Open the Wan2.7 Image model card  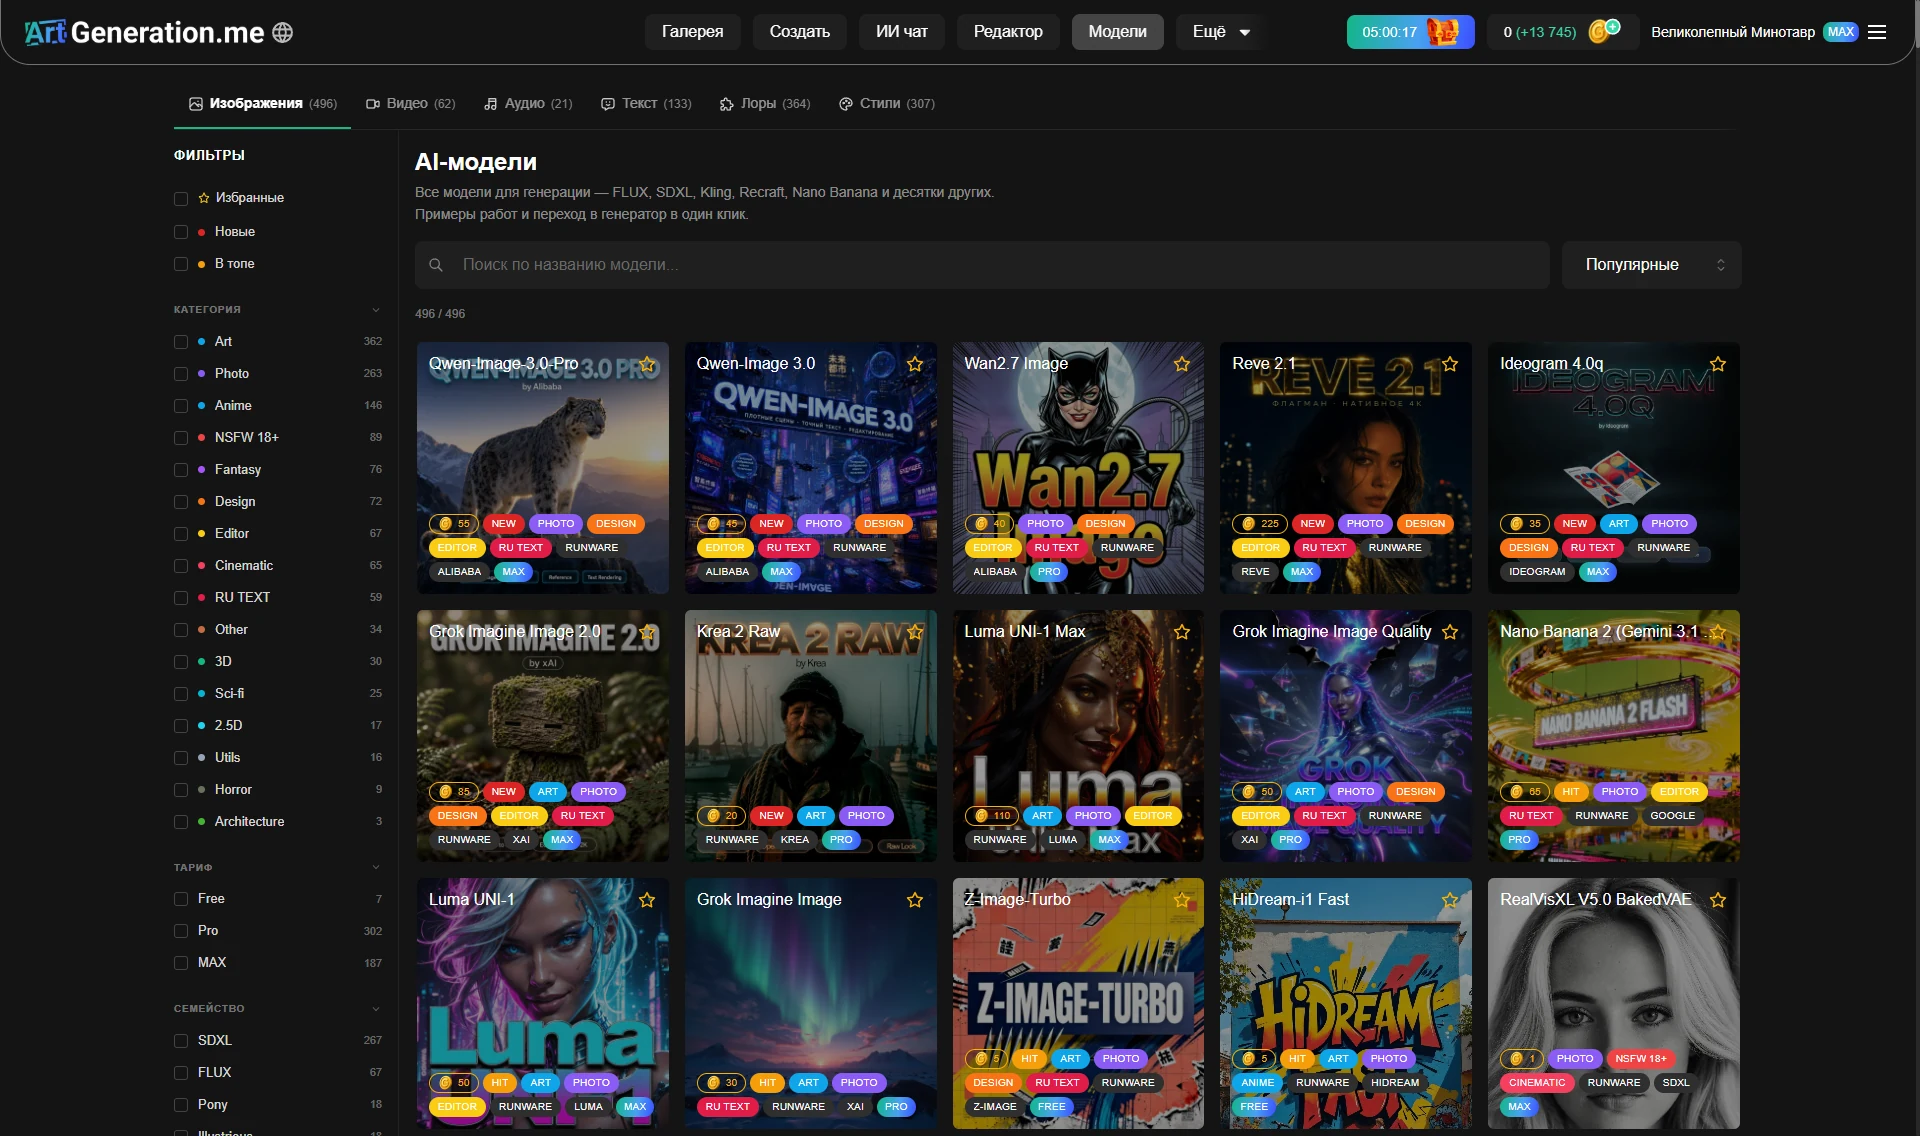coord(1078,468)
